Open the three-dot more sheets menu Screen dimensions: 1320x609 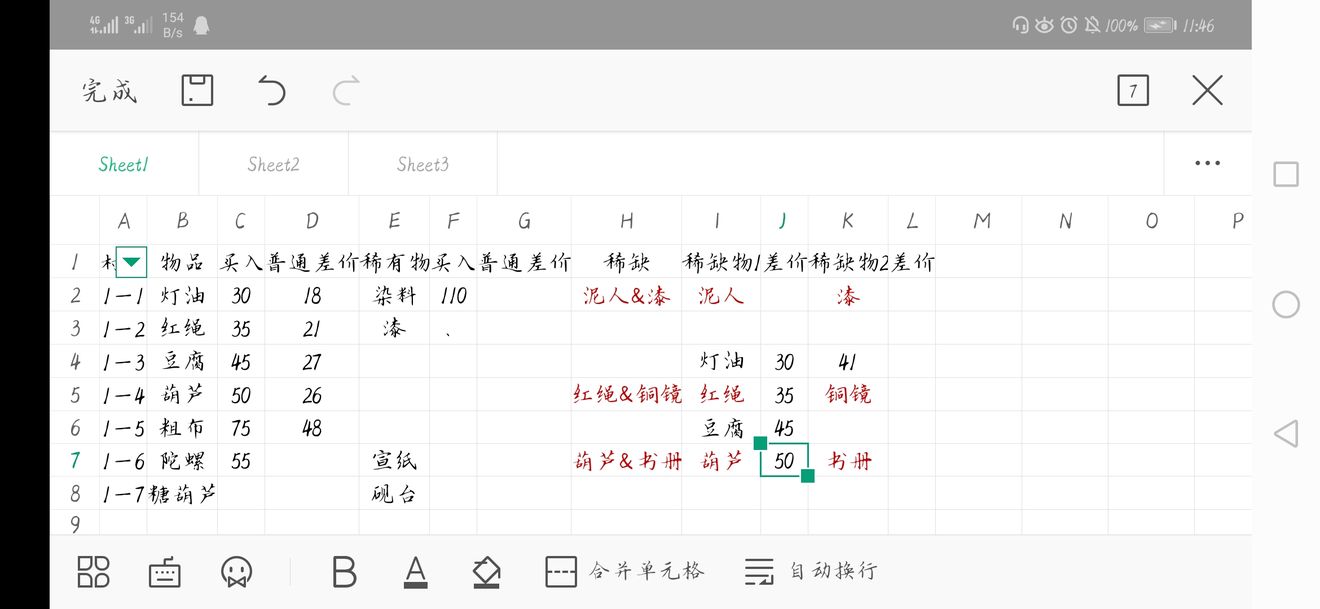tap(1207, 164)
